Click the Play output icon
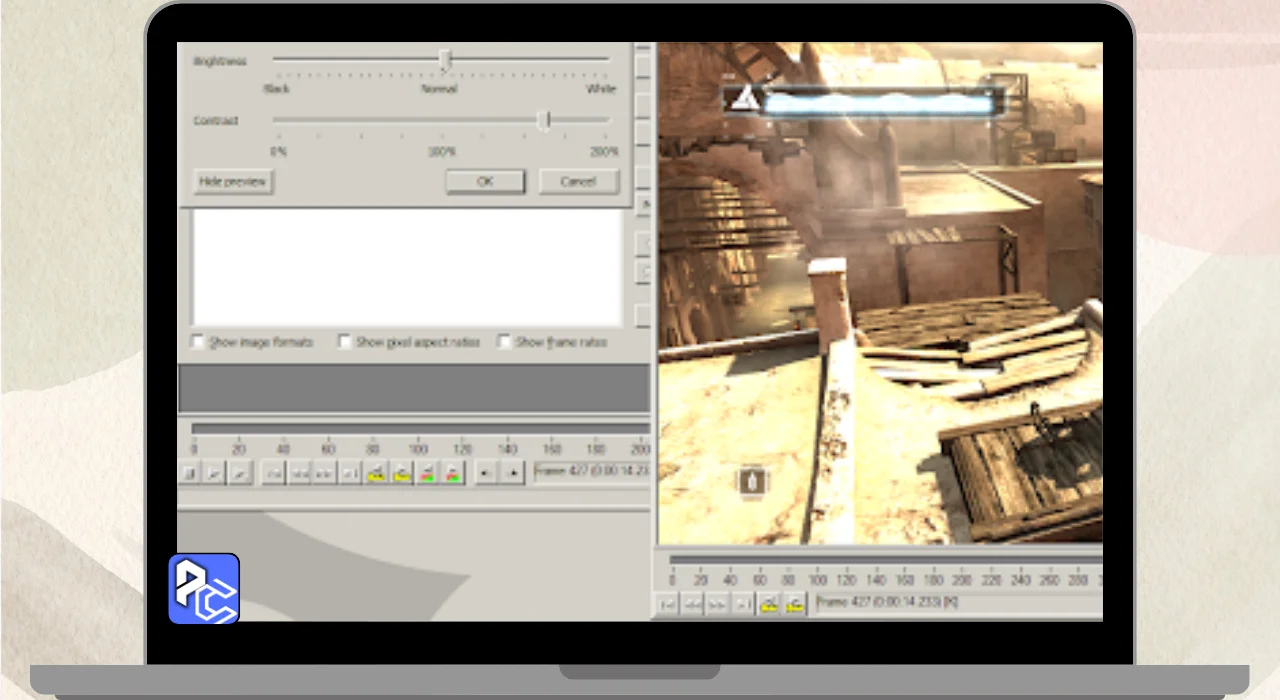The width and height of the screenshot is (1280, 700). 239,473
